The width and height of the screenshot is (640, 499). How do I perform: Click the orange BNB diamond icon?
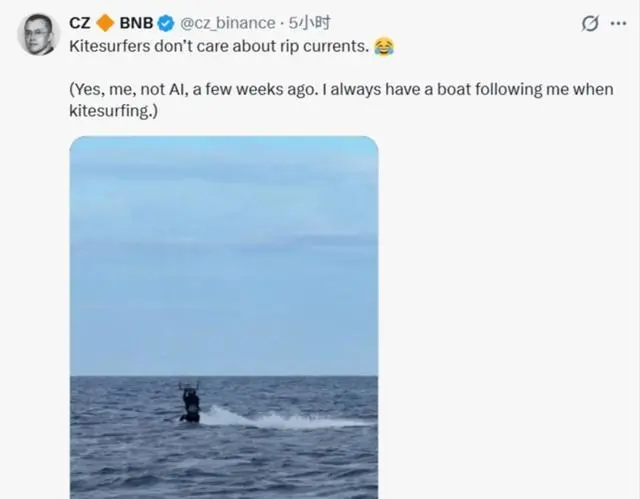pos(105,23)
